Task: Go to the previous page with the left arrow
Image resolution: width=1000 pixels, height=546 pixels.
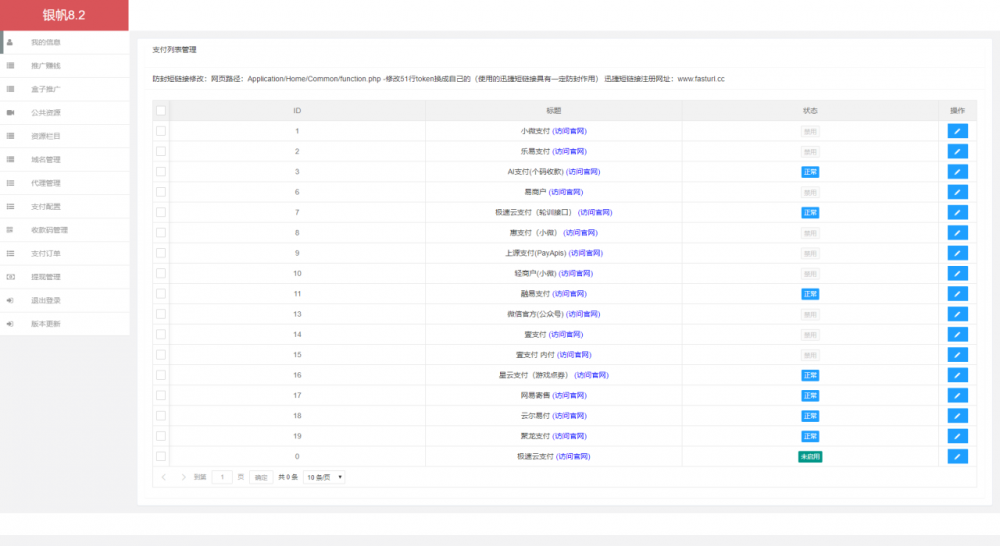Action: (164, 477)
